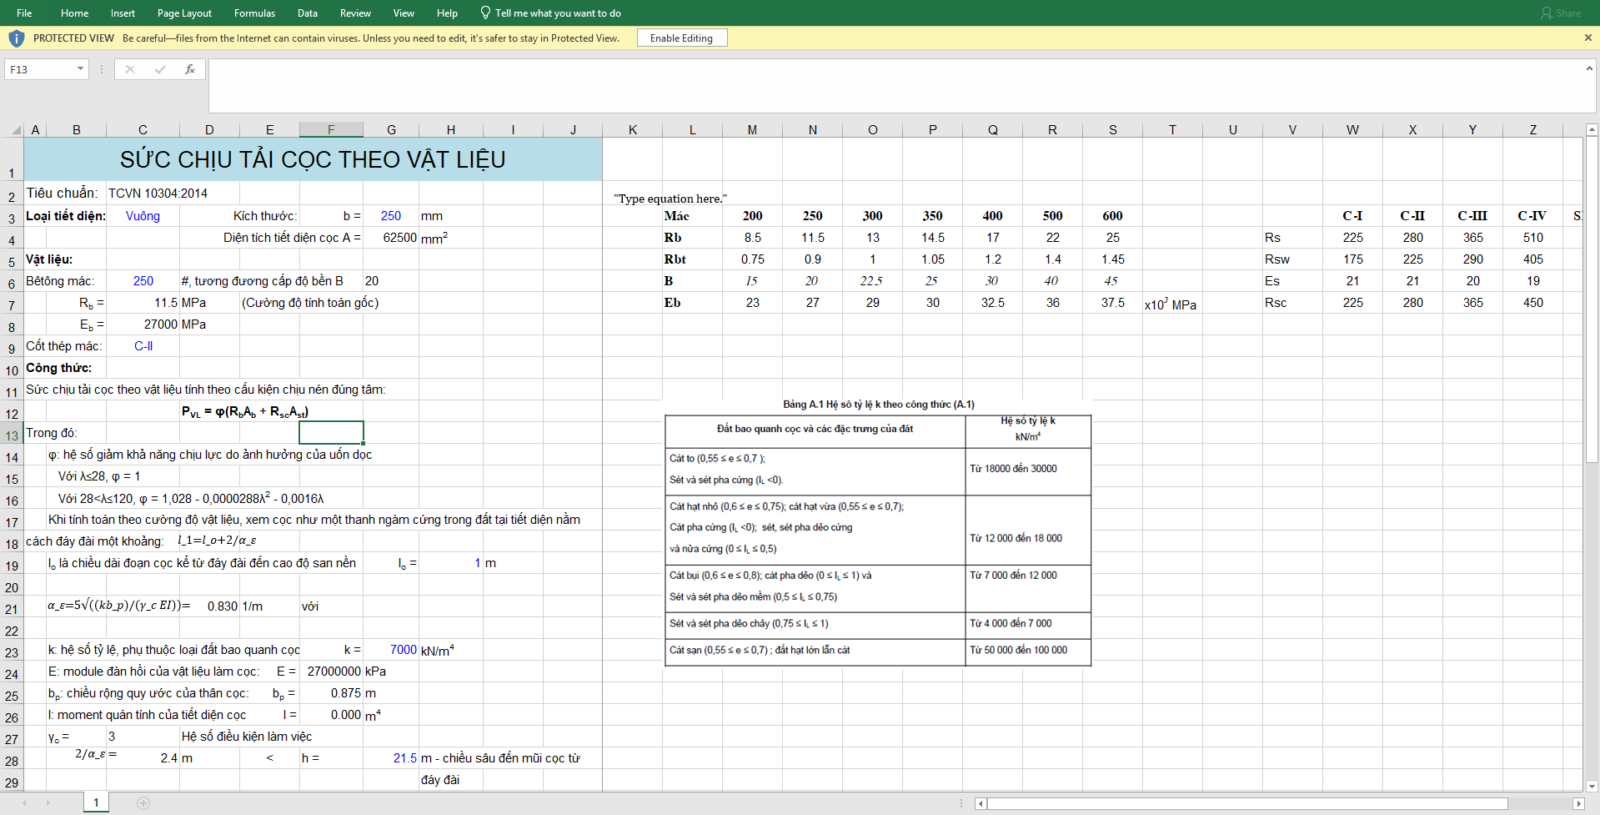
Task: Click the horizontal scrollbar right arrow
Action: pyautogui.click(x=1579, y=803)
